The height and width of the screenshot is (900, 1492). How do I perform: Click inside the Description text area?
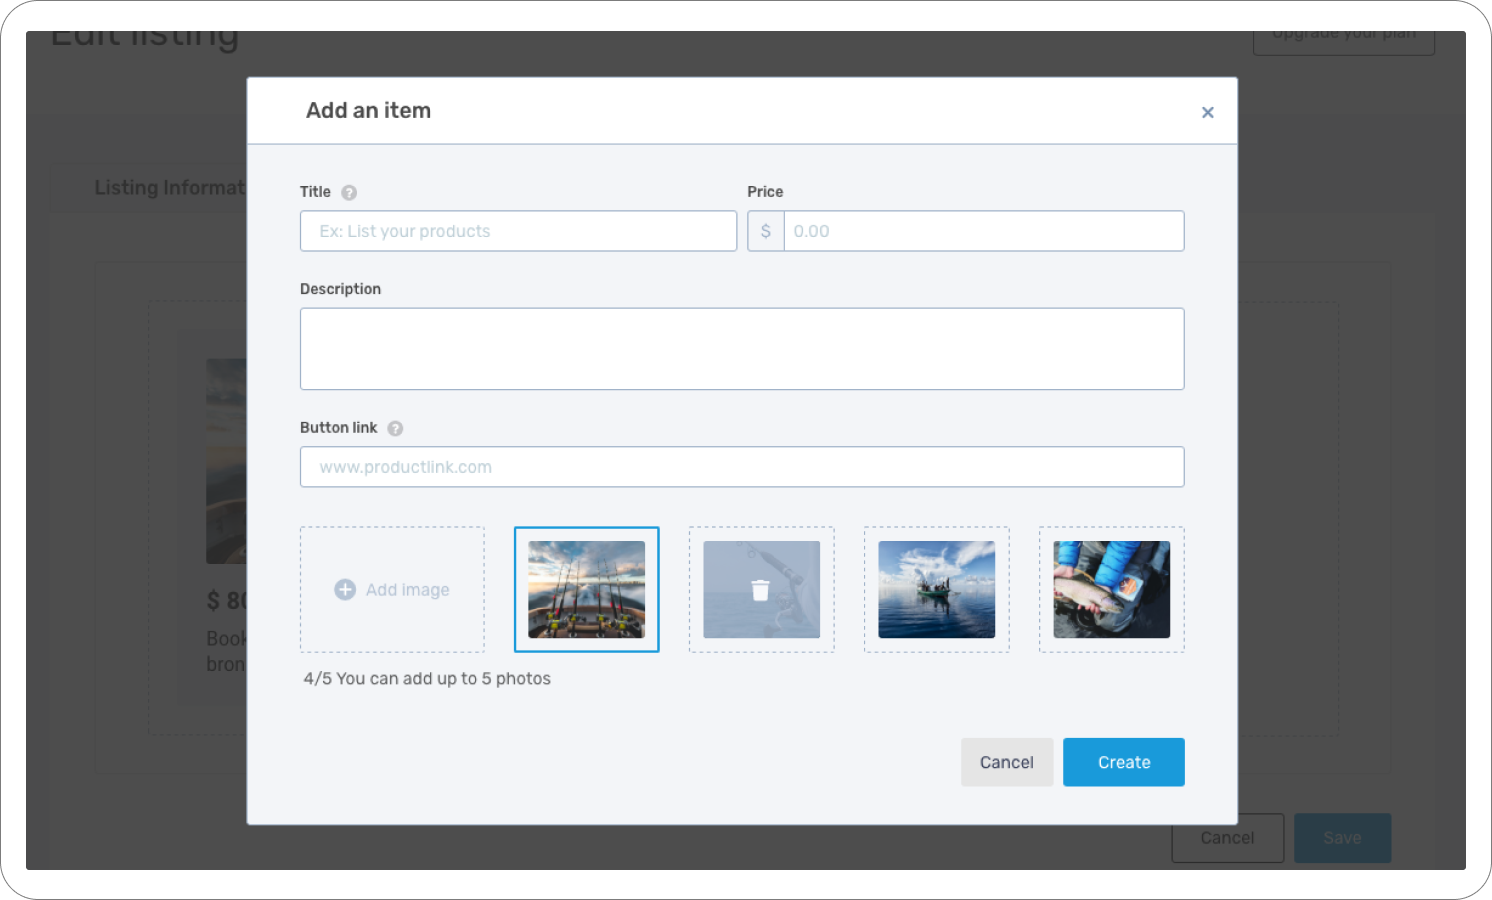[x=742, y=348]
